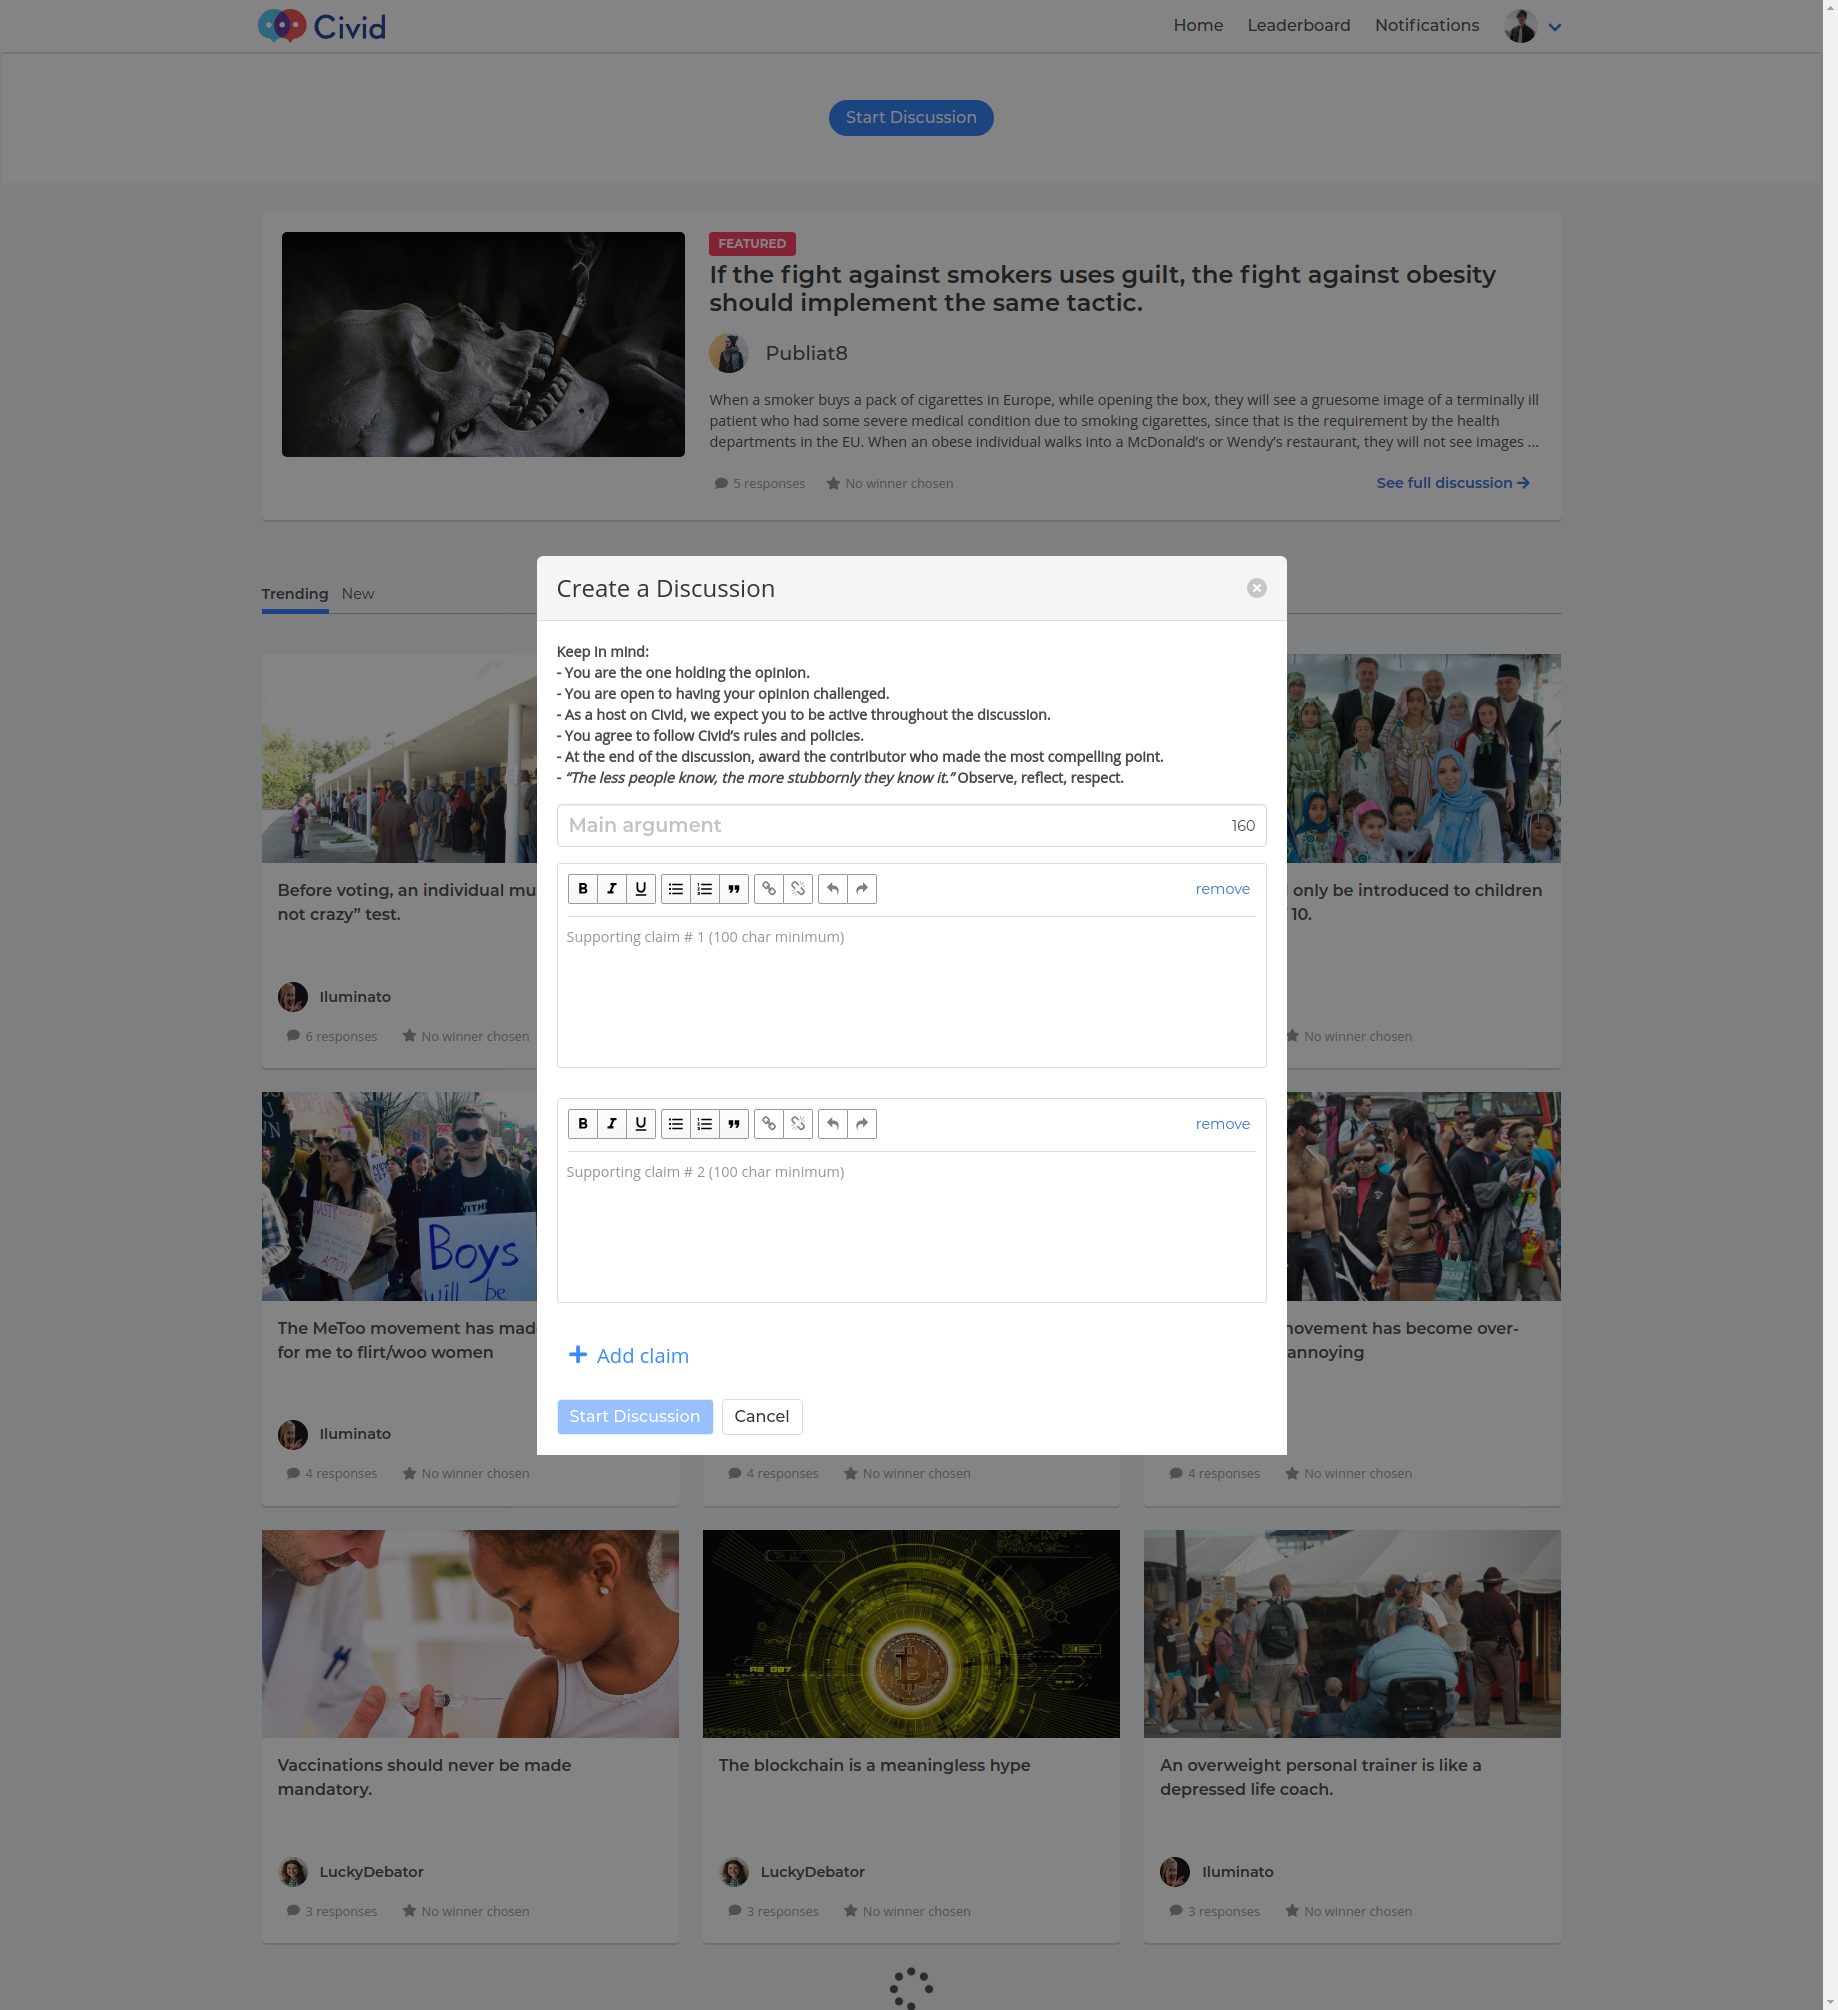The width and height of the screenshot is (1838, 2010).
Task: Close the Create a Discussion dialog
Action: [x=1257, y=588]
